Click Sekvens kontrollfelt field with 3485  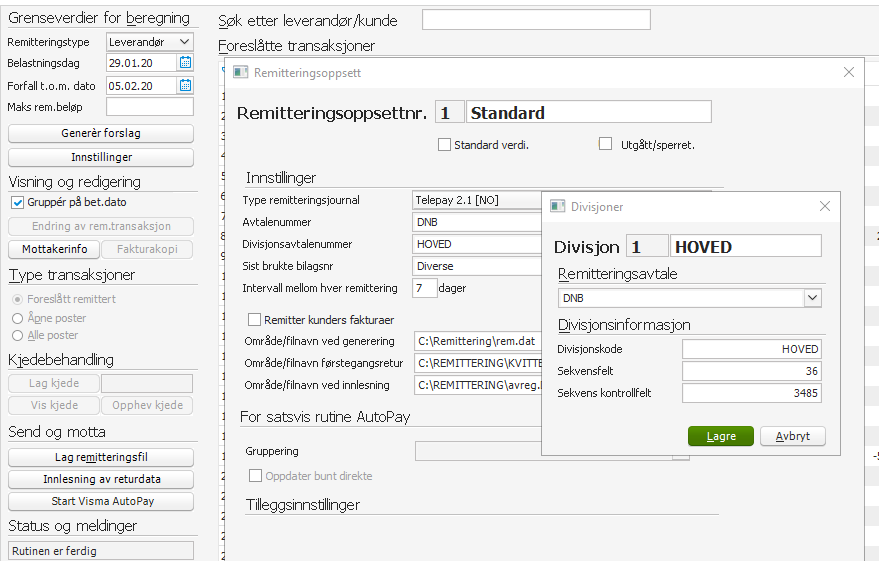(x=752, y=393)
